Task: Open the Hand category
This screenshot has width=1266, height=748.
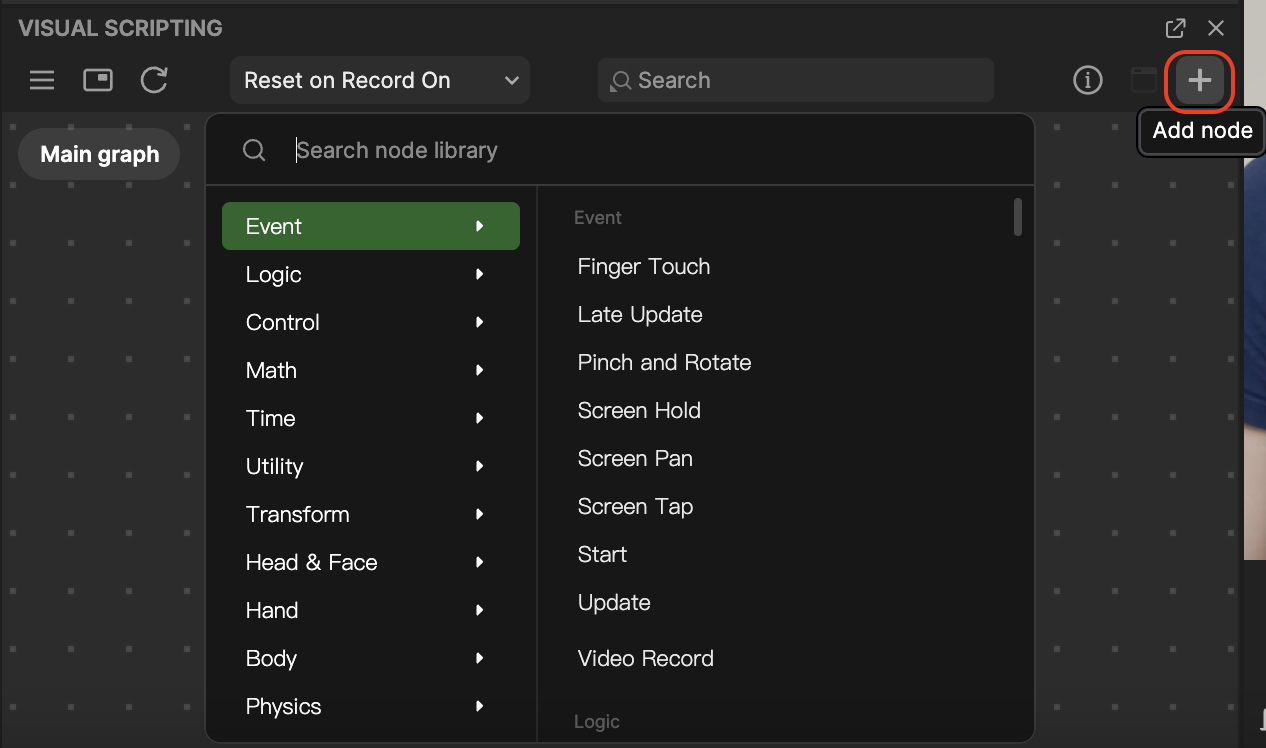Action: tap(371, 610)
